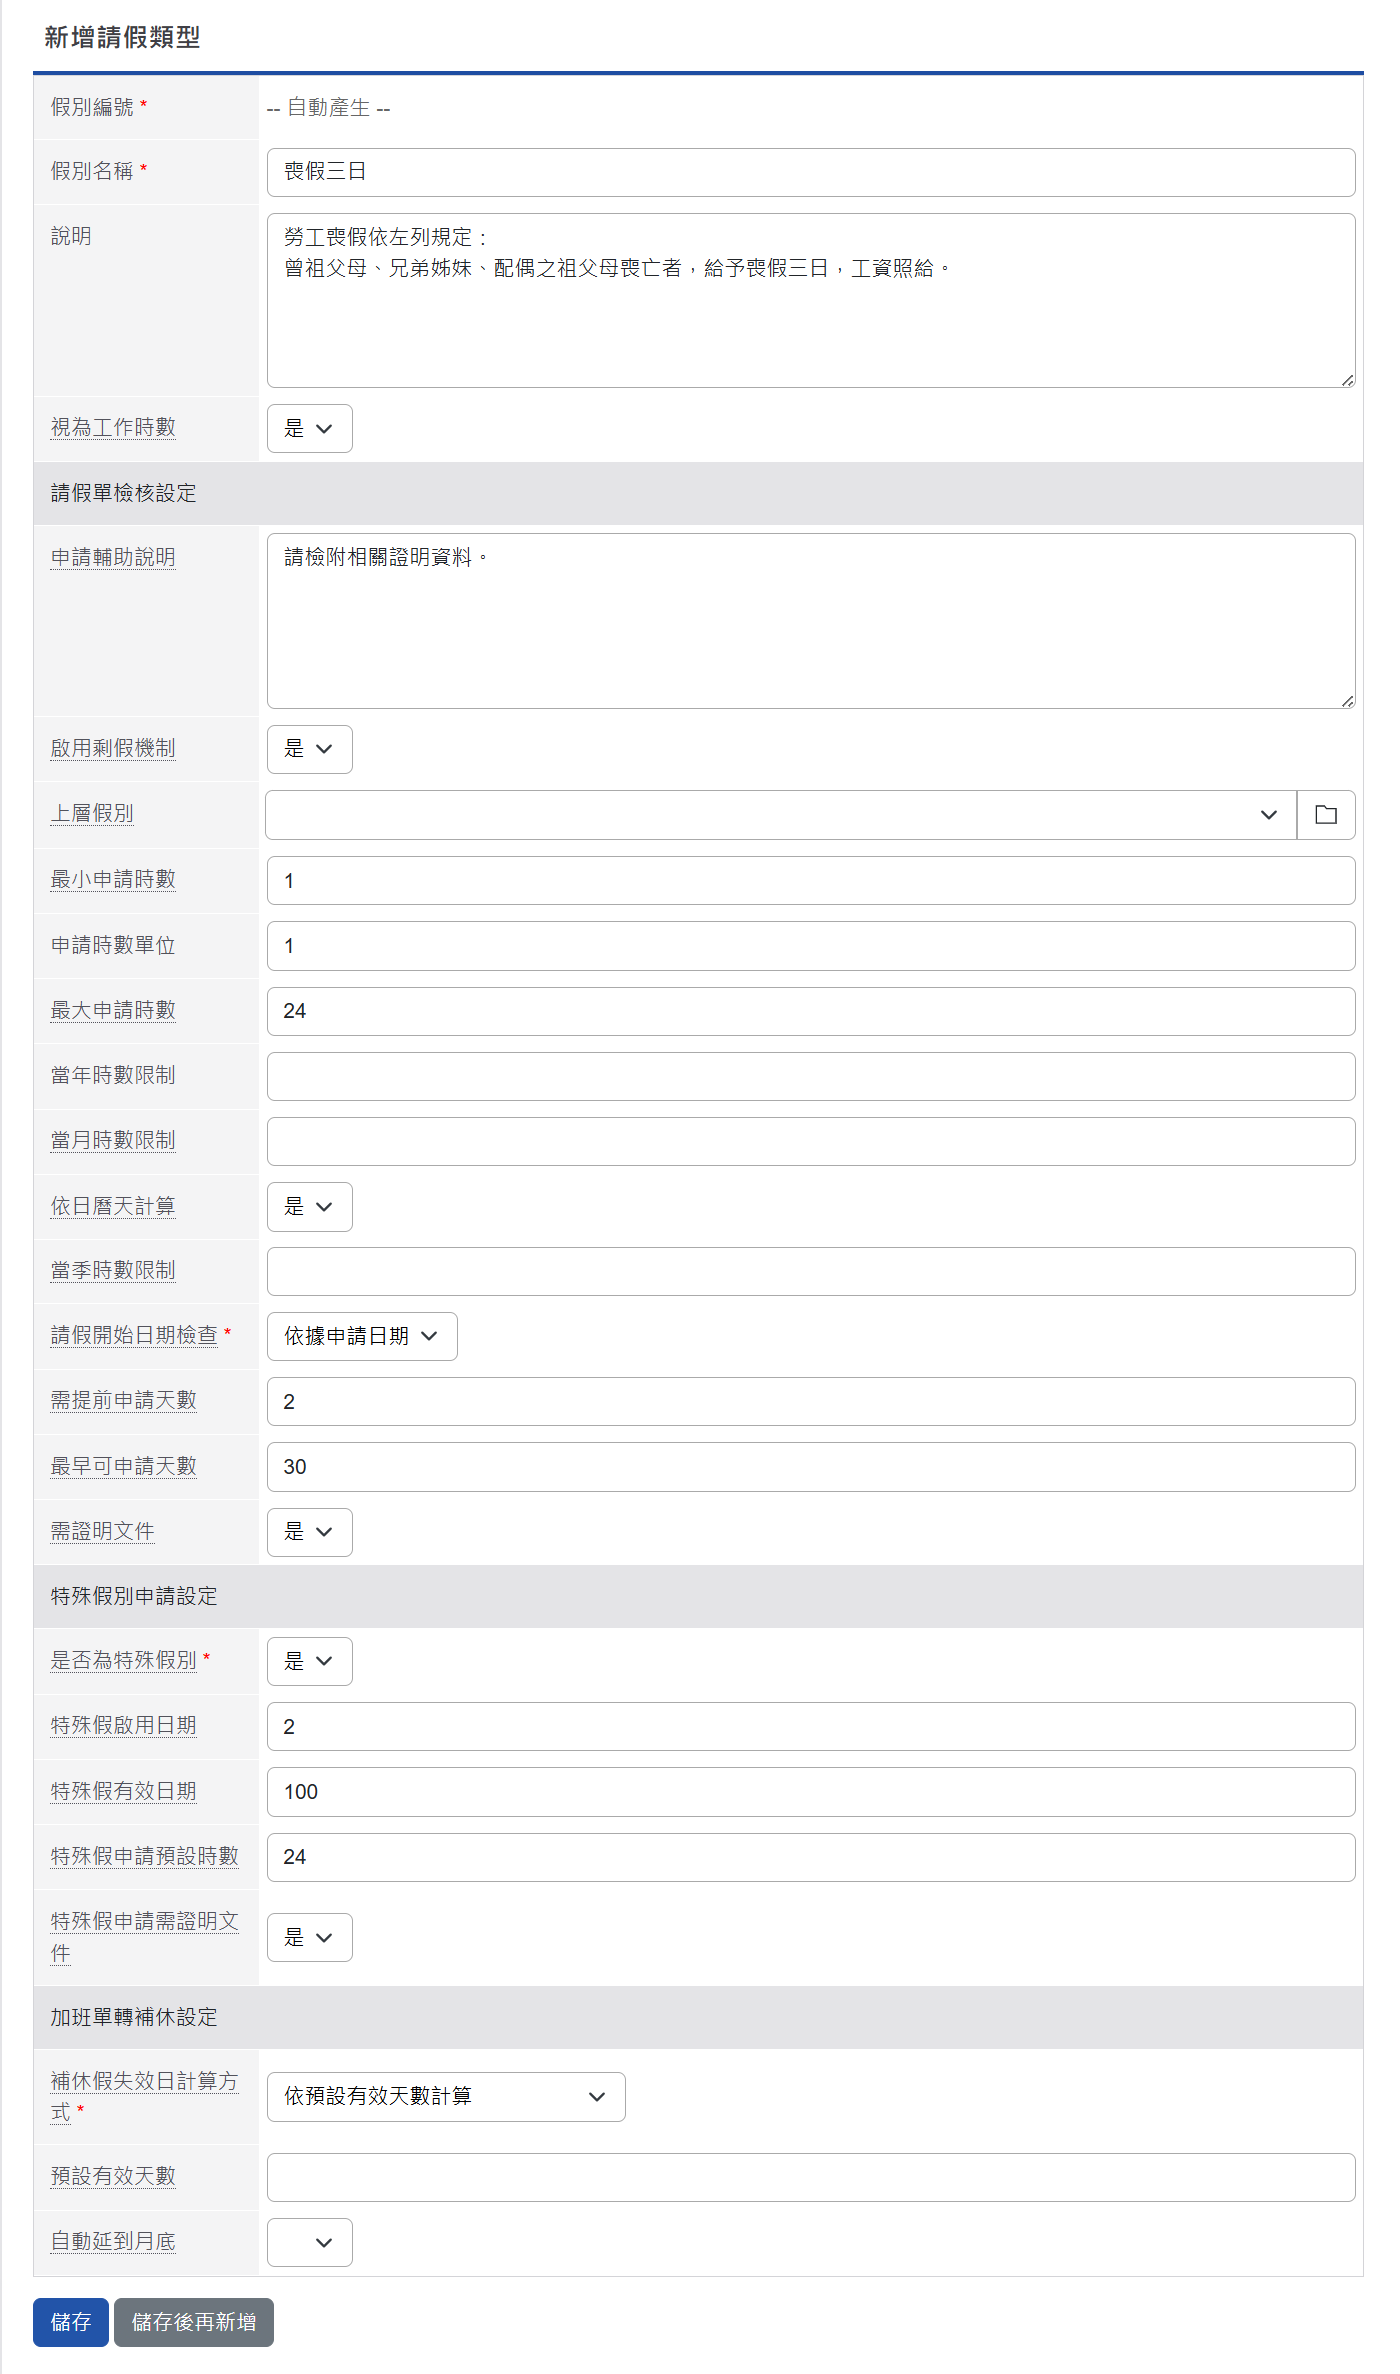The image size is (1400, 2374).
Task: Open the 特殊假申請需證明文件 dropdown
Action: (x=309, y=1937)
